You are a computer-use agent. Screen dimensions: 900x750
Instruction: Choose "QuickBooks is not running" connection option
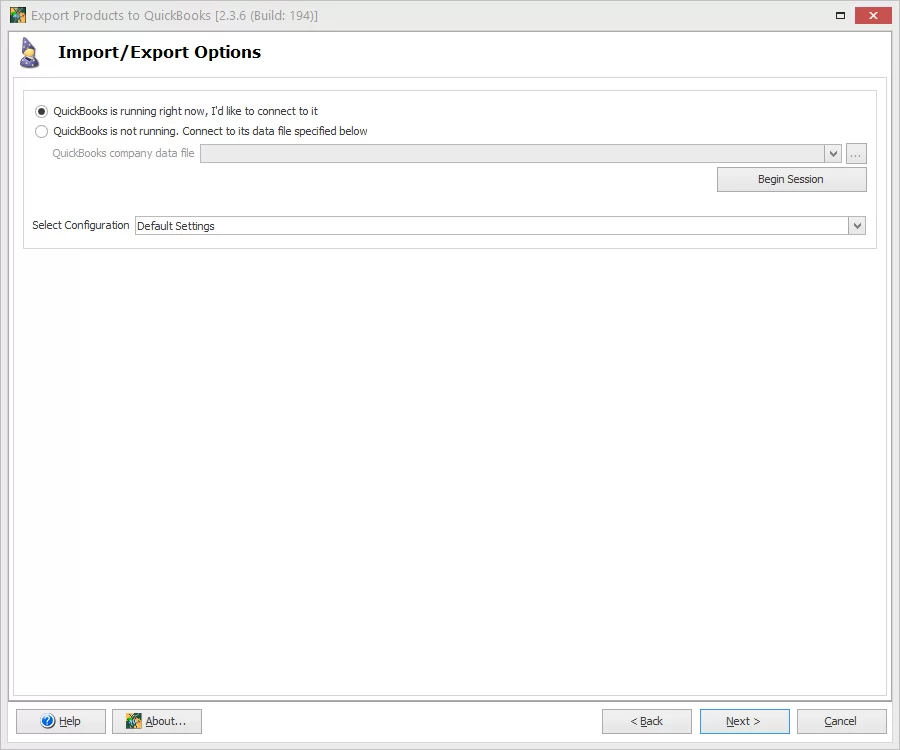(41, 131)
